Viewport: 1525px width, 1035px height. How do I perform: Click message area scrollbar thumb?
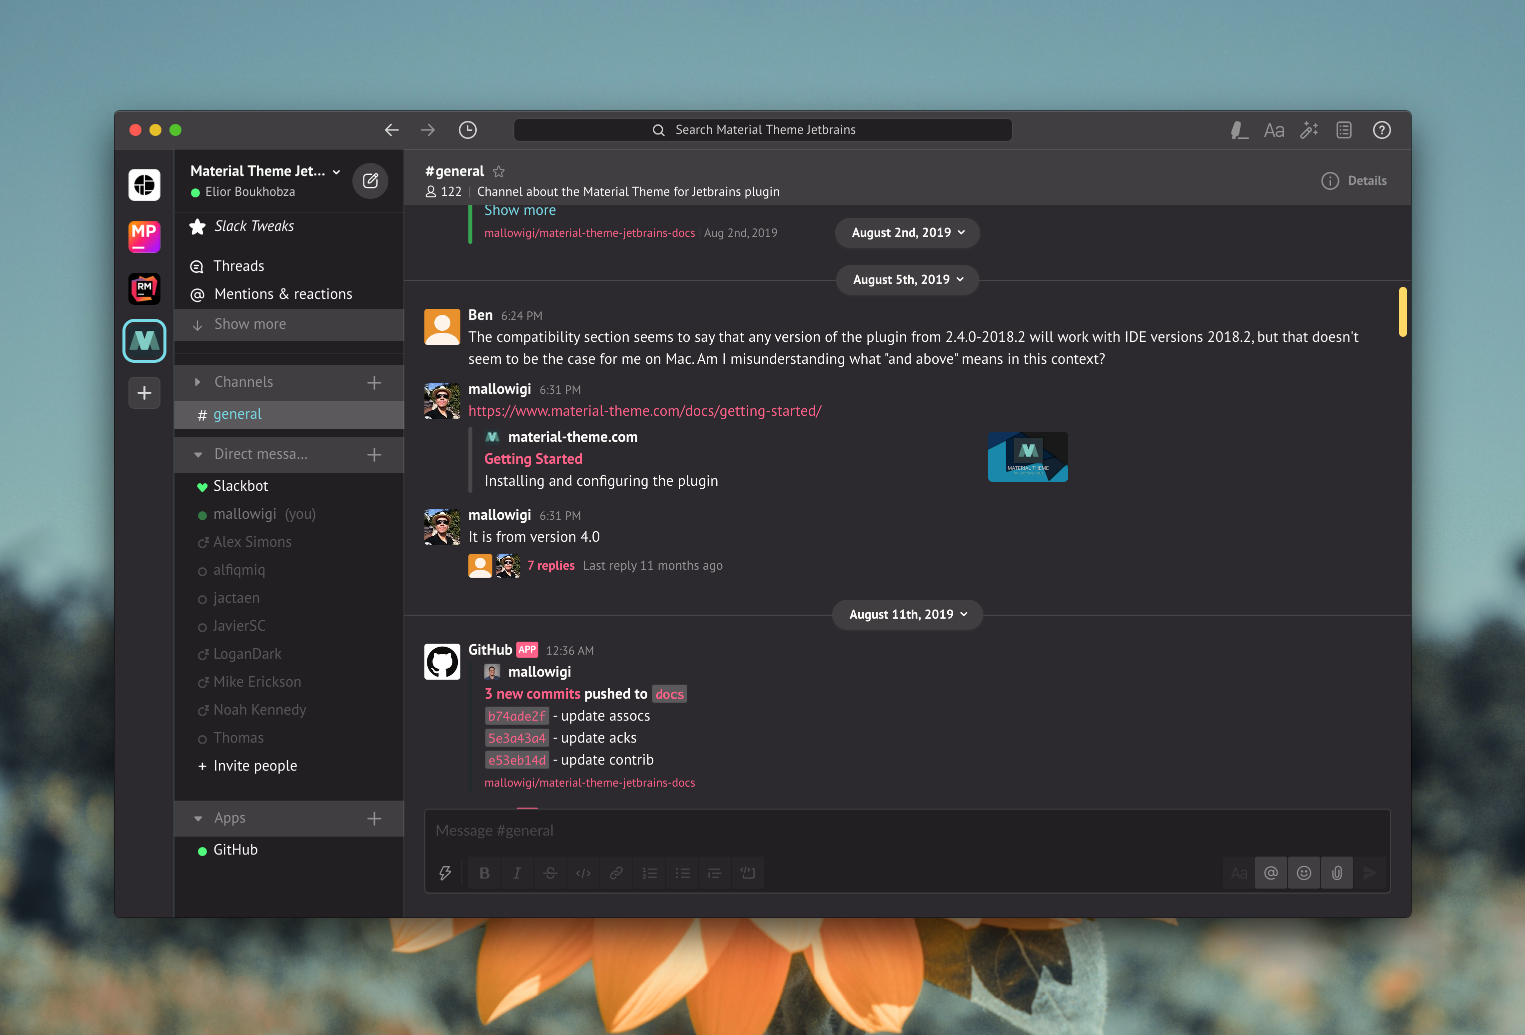[1403, 312]
